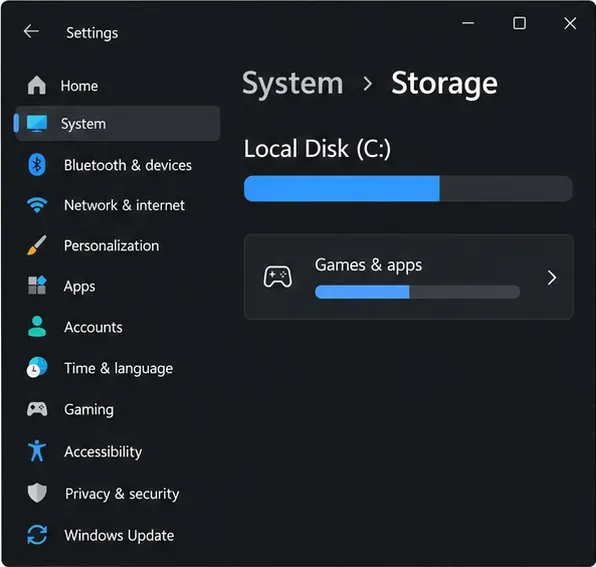Image resolution: width=596 pixels, height=567 pixels.
Task: Select System in the sidebar
Action: tap(117, 124)
